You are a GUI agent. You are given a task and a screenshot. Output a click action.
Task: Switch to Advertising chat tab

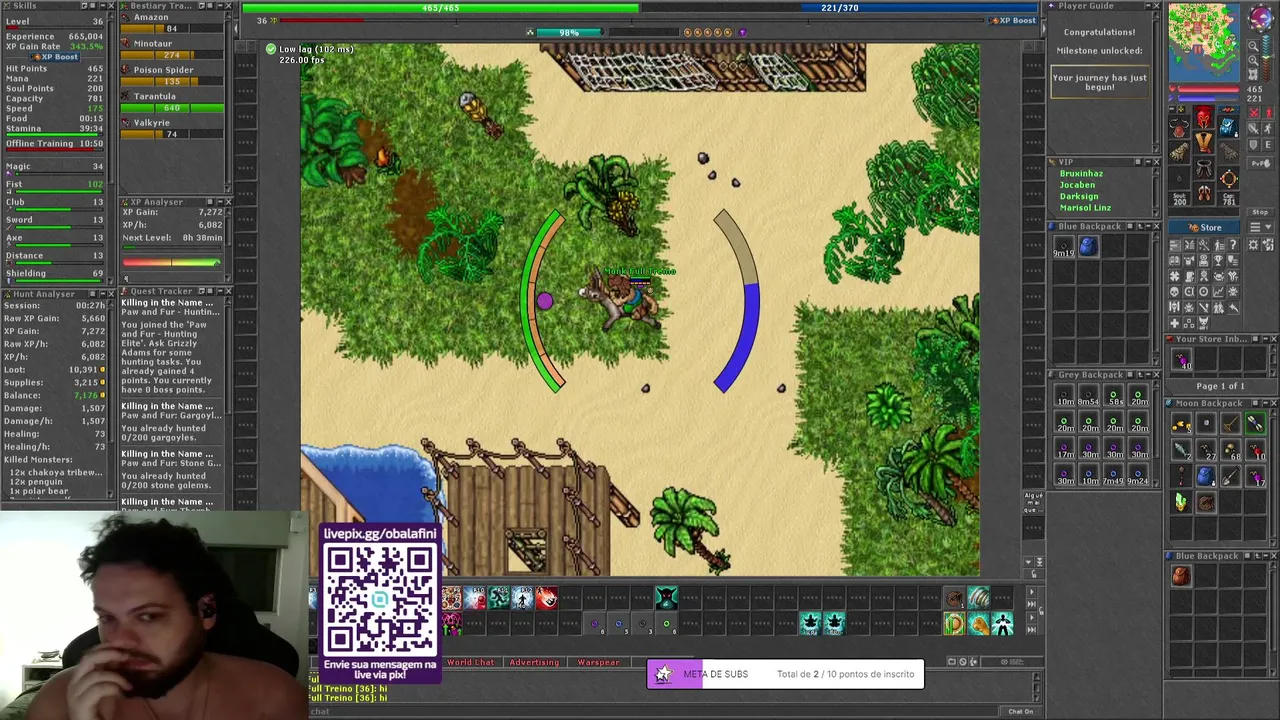534,662
